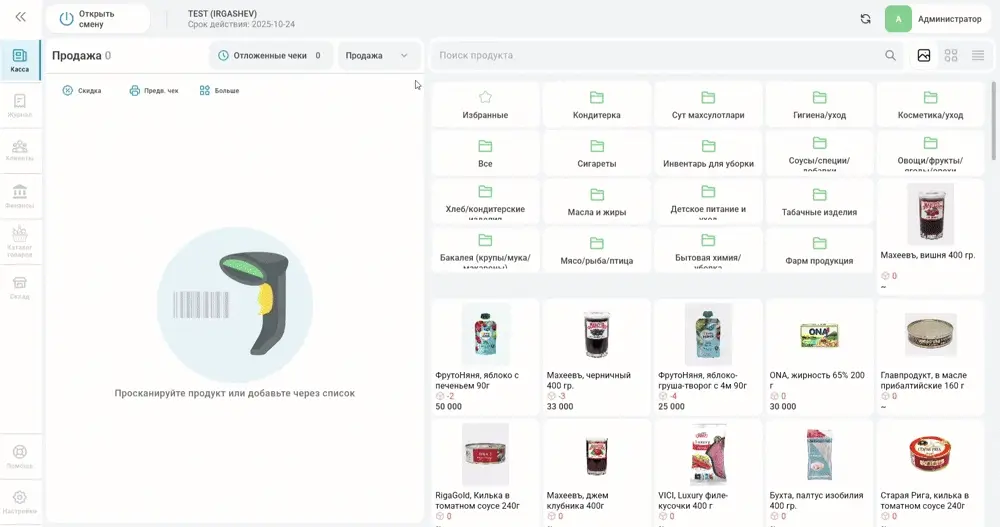
Task: Switch to list view mode
Action: [x=978, y=56]
